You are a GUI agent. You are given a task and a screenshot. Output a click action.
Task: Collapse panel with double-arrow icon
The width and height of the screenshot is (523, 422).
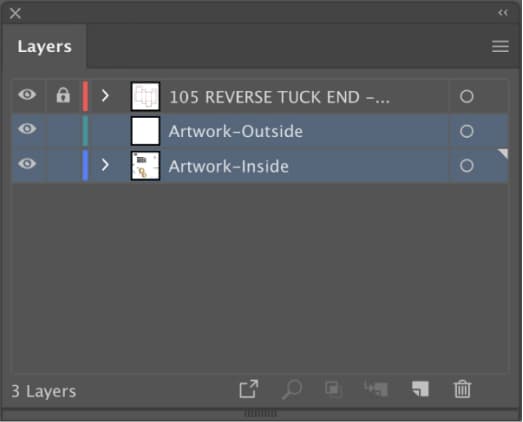503,13
